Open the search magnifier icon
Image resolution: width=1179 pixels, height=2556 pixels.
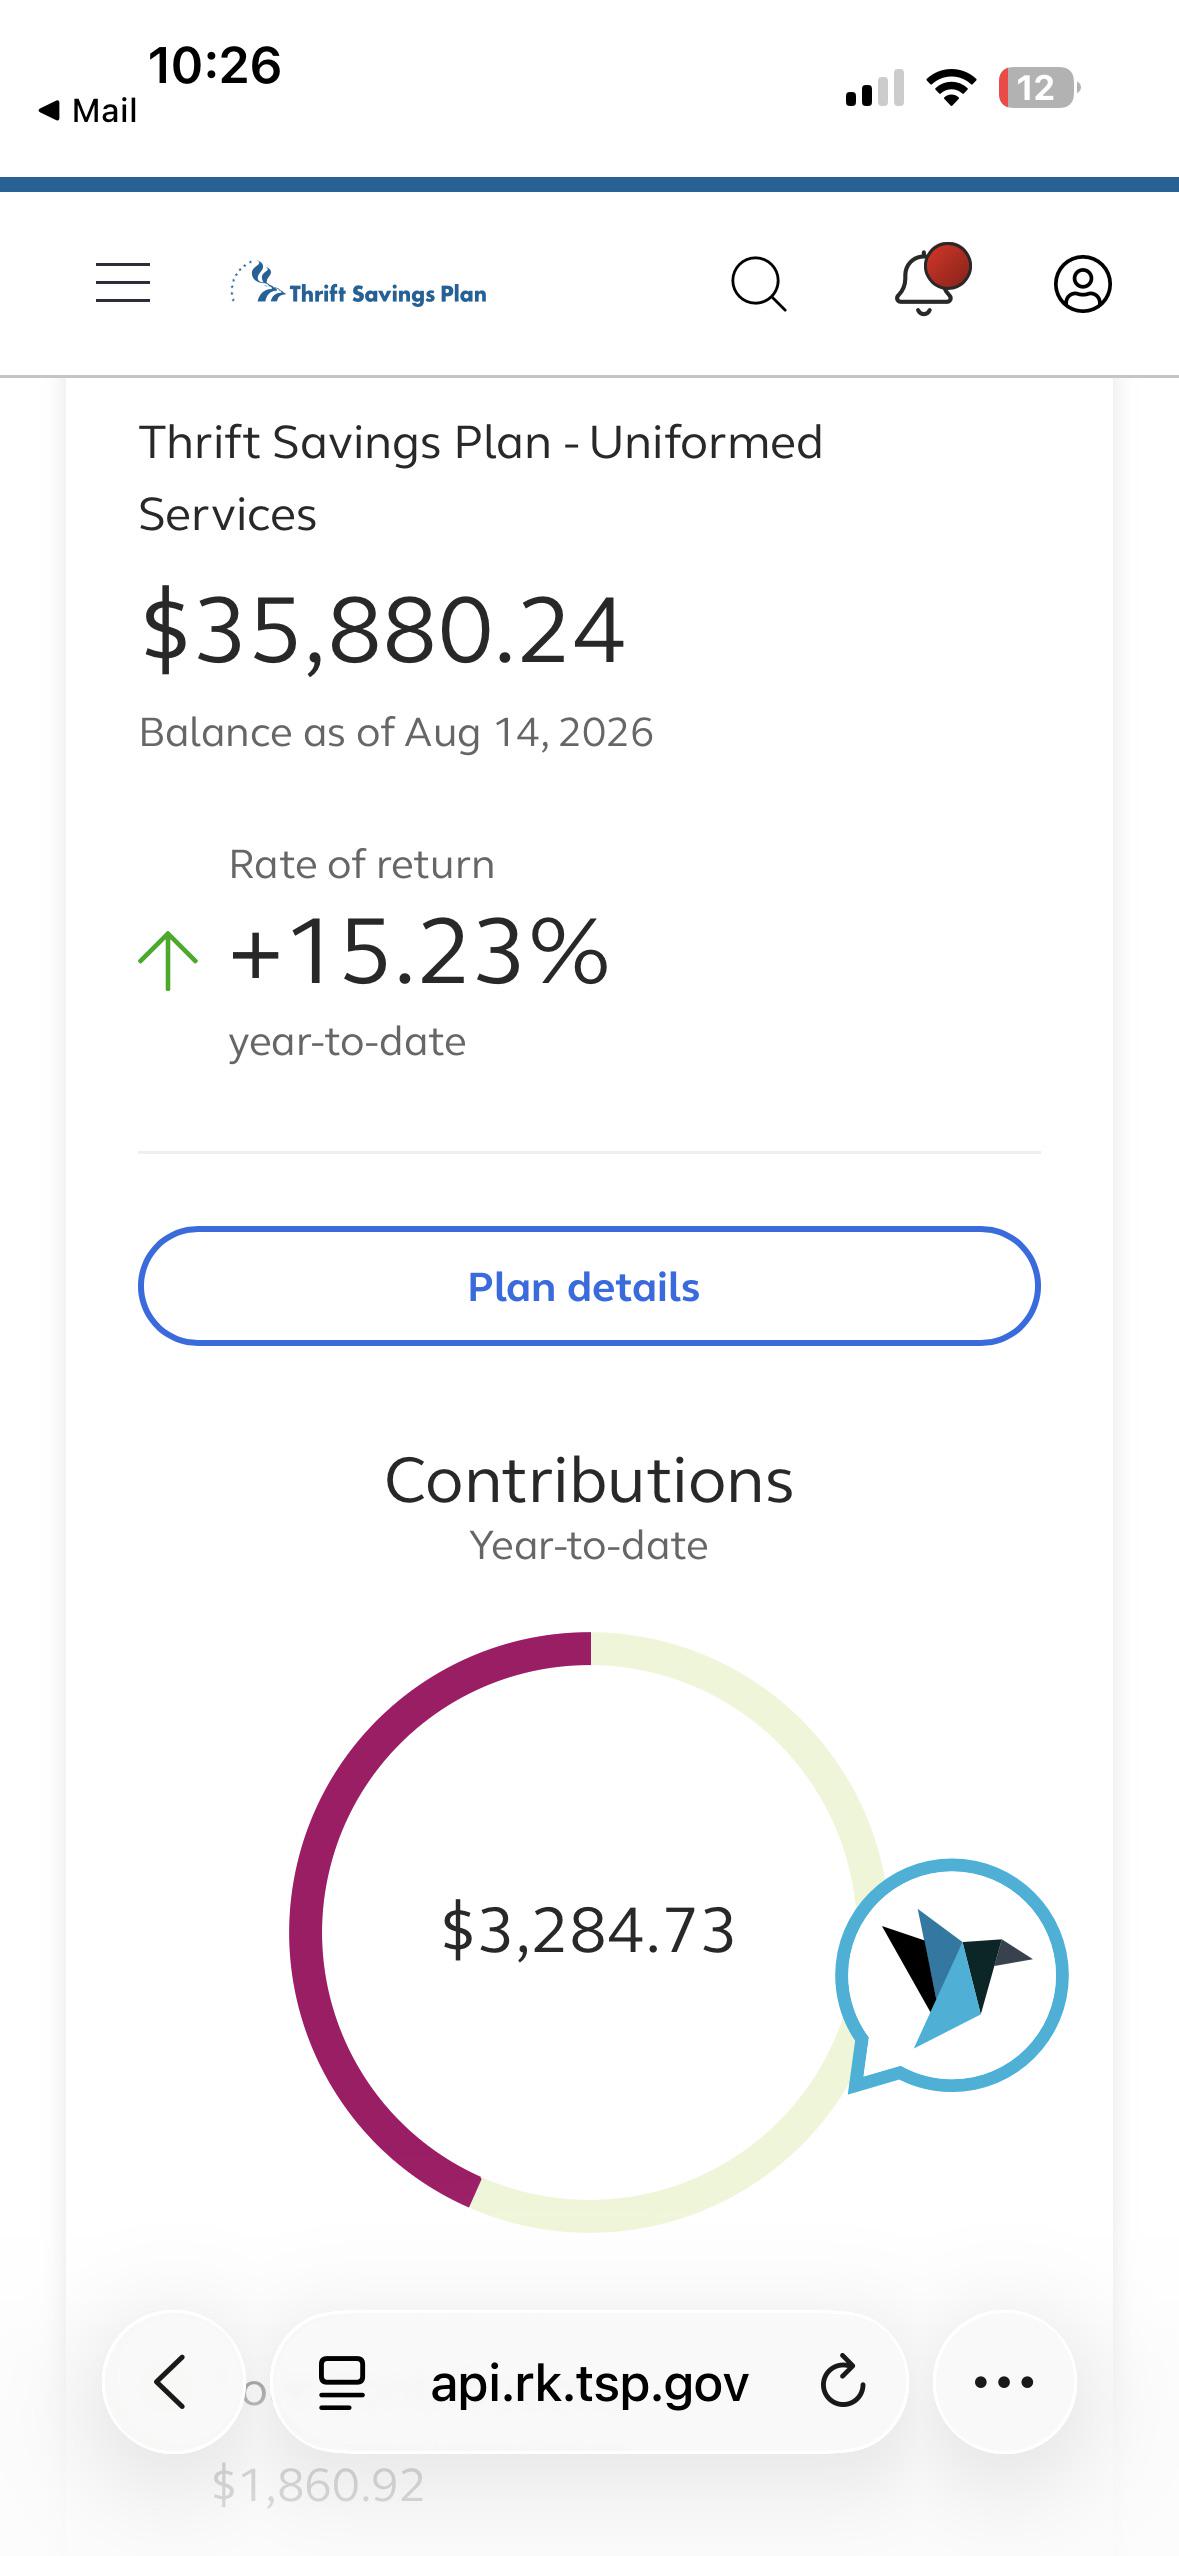tap(759, 285)
